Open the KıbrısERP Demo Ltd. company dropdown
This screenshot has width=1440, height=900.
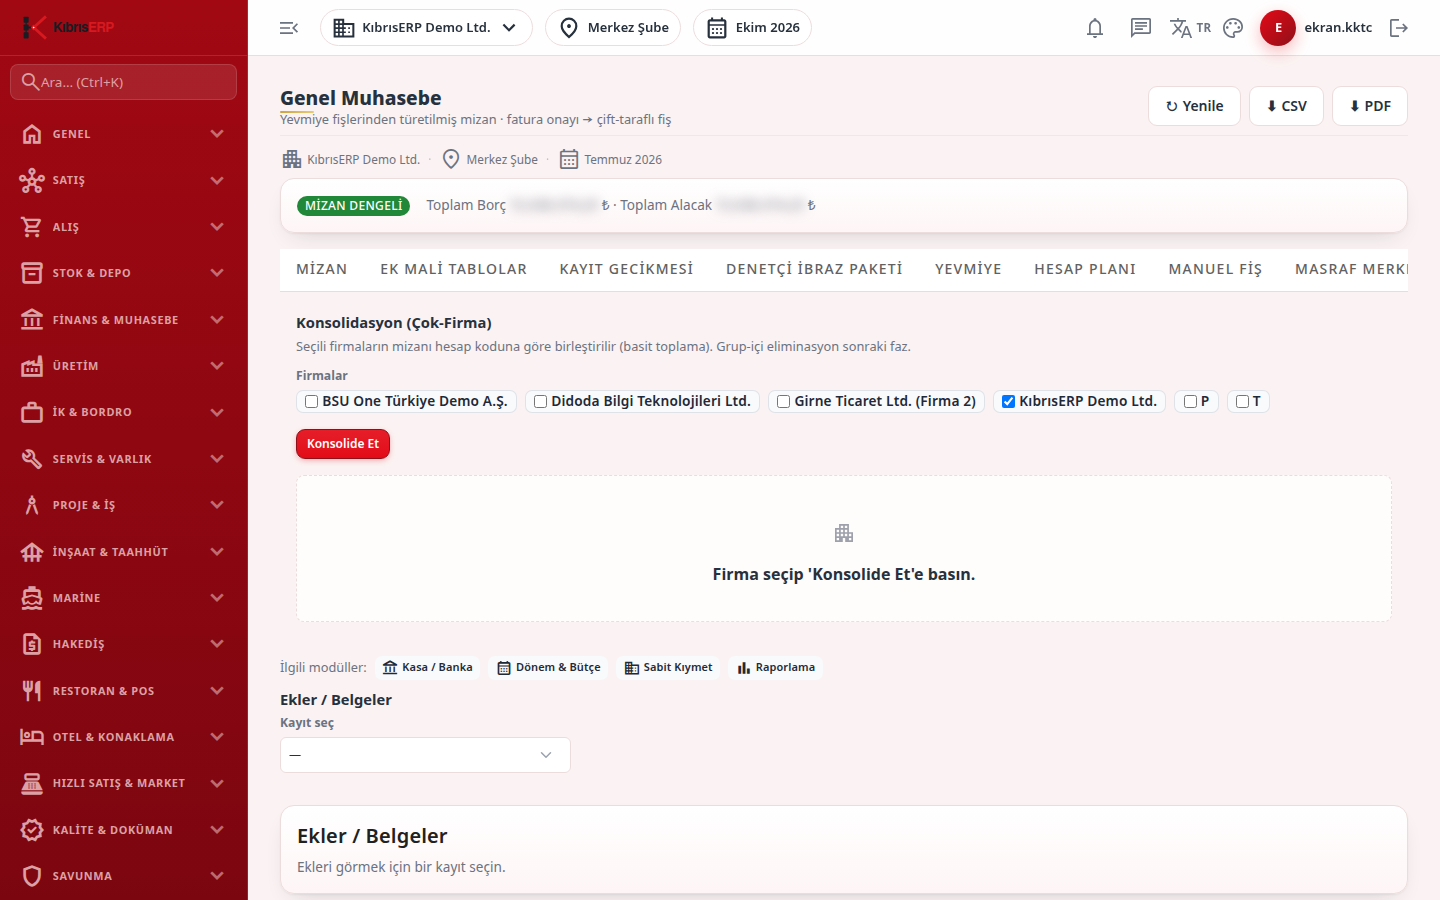tap(426, 28)
